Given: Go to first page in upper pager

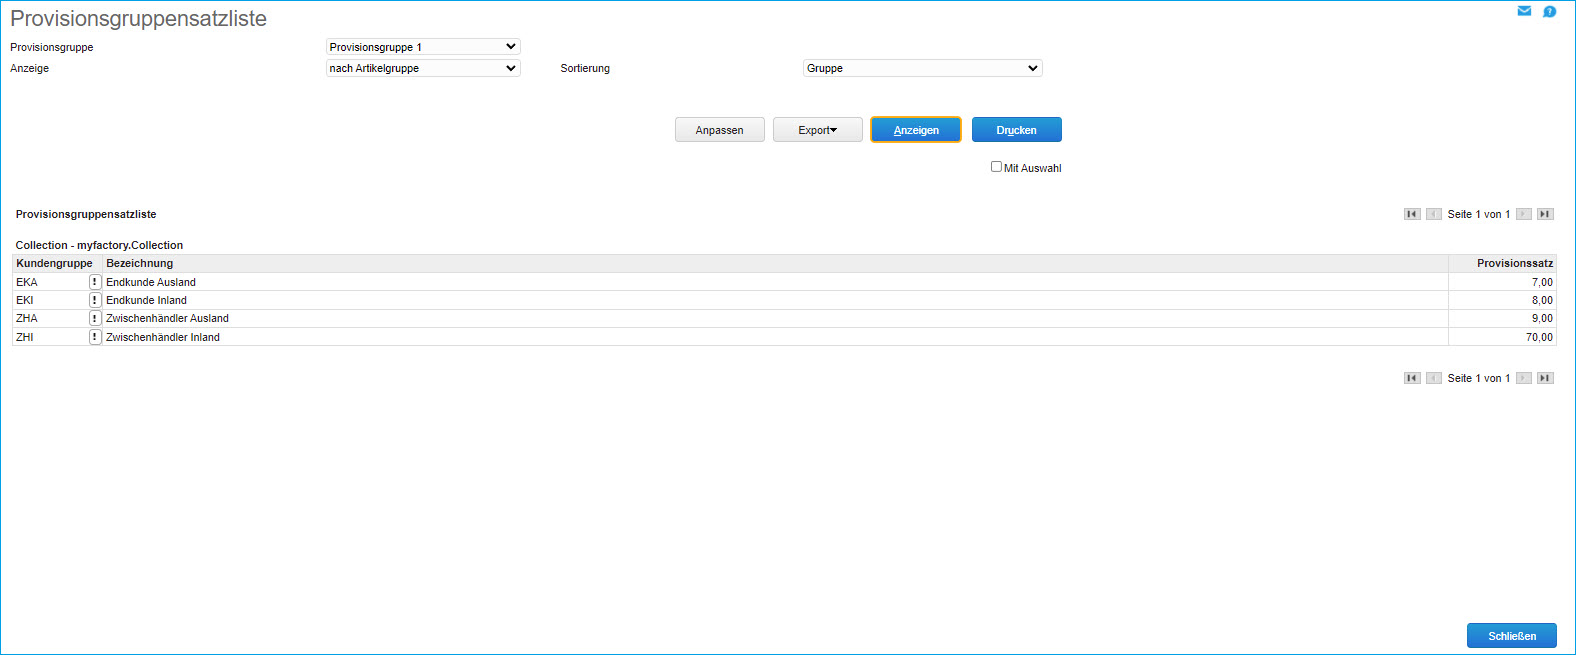Looking at the screenshot, I should pos(1412,214).
